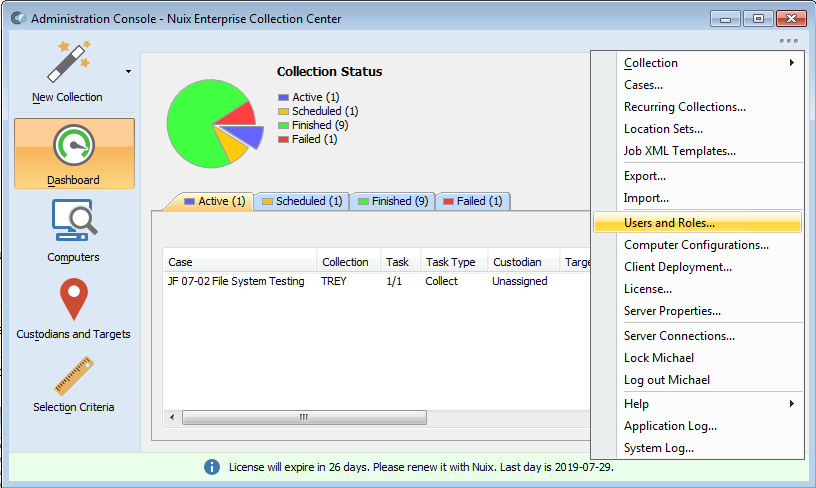Sort by the Collection column header
The height and width of the screenshot is (488, 816).
click(348, 262)
